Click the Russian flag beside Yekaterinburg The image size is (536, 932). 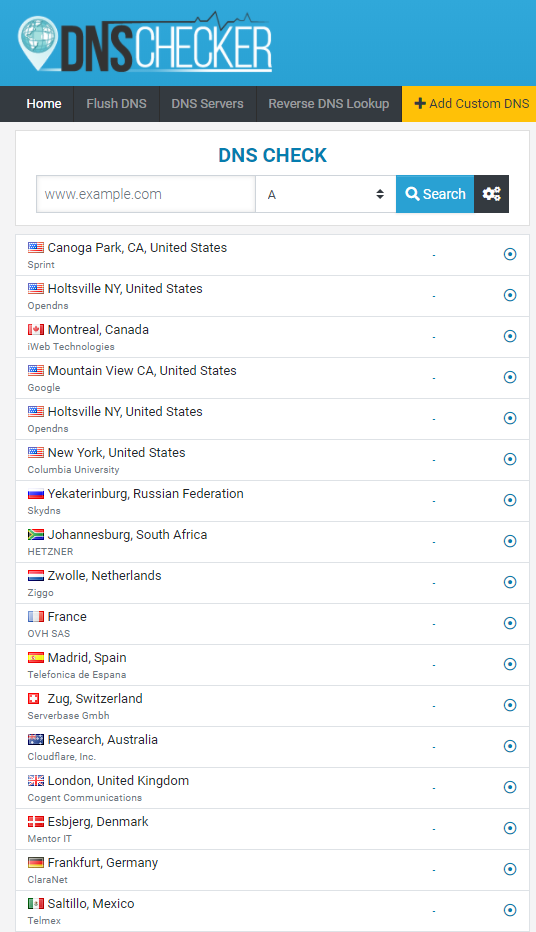[36, 493]
